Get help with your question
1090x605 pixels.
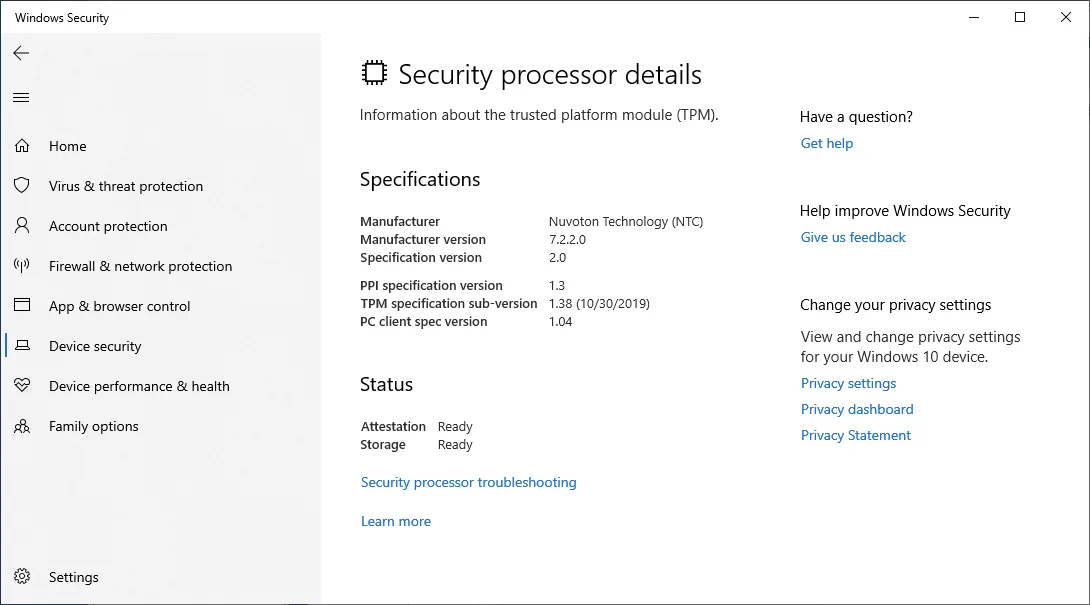826,143
